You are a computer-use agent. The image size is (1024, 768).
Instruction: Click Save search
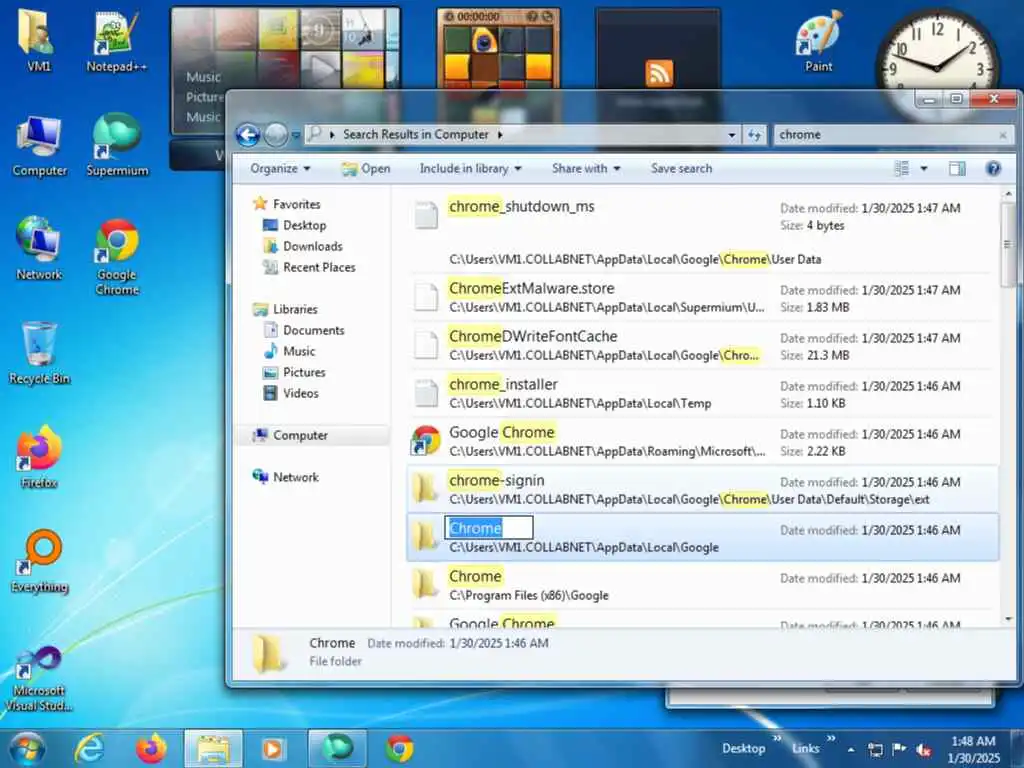tap(681, 168)
